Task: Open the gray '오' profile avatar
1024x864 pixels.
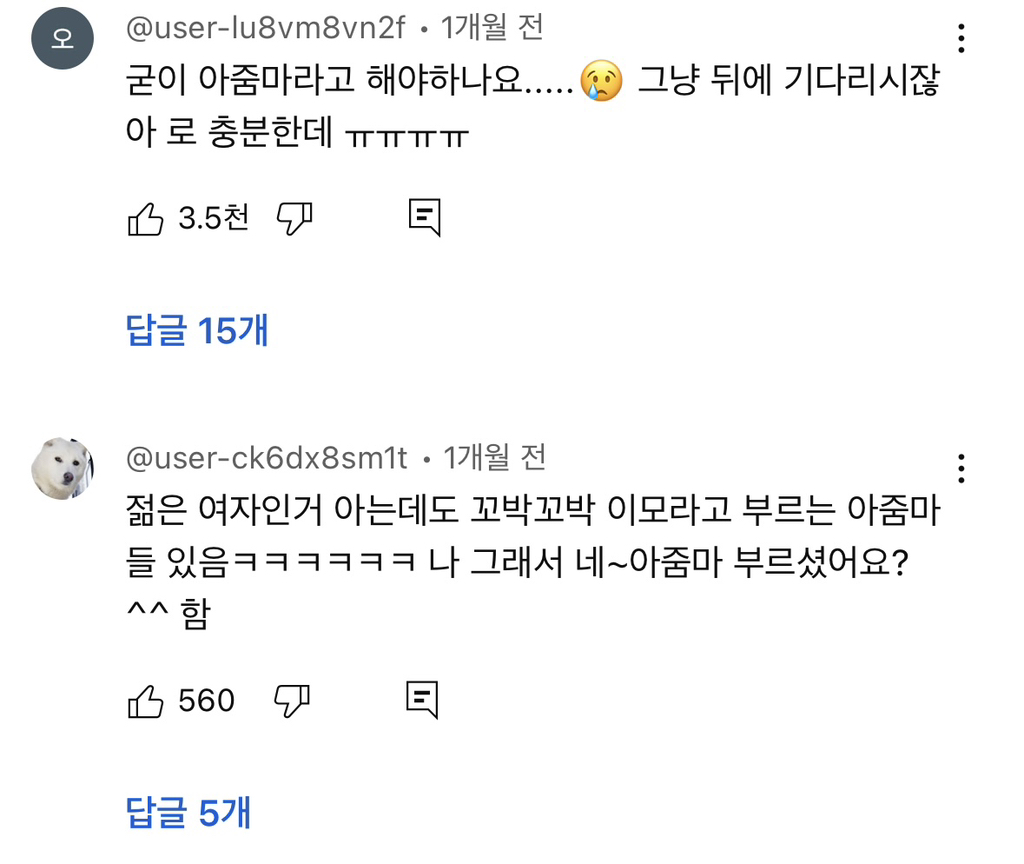Action: (62, 39)
